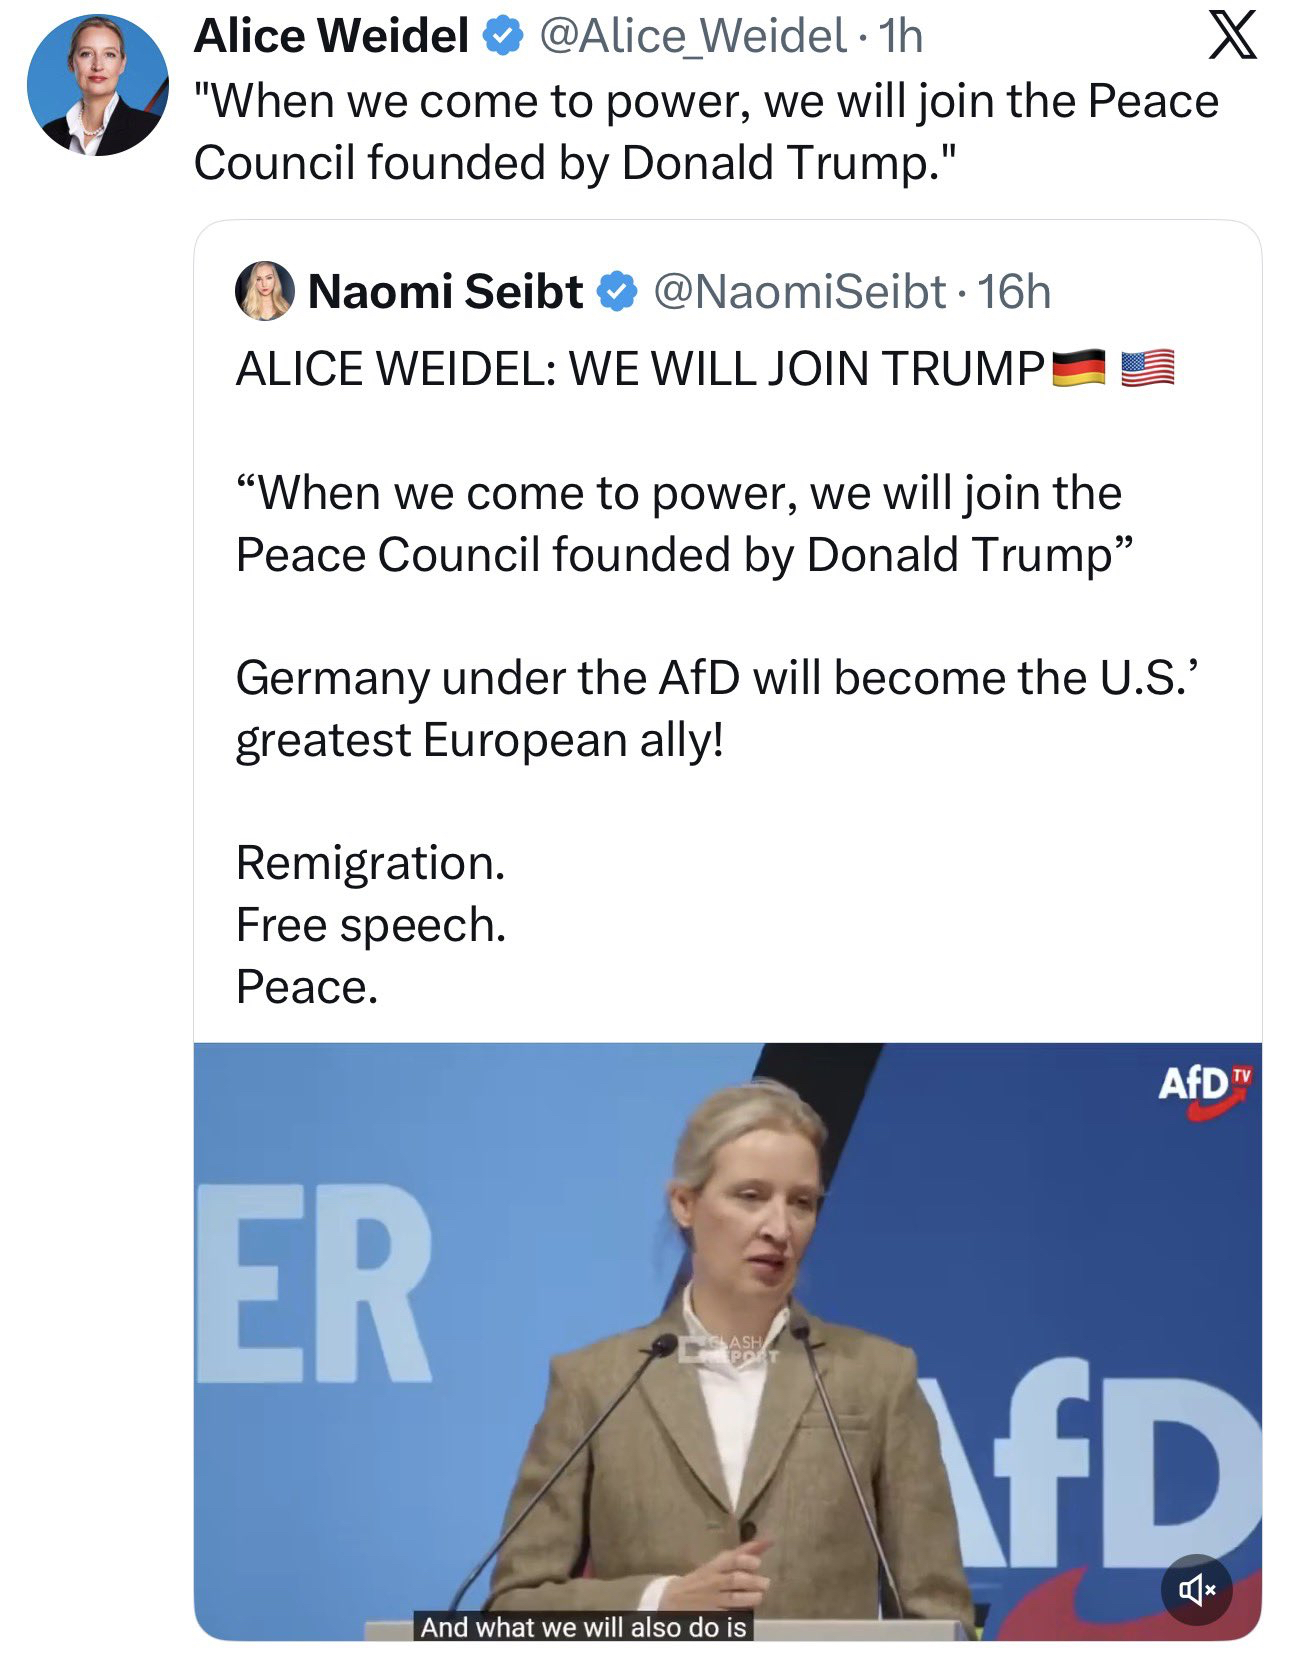
Task: Click Alice Weidel's main tweet quote text
Action: pyautogui.click(x=705, y=131)
